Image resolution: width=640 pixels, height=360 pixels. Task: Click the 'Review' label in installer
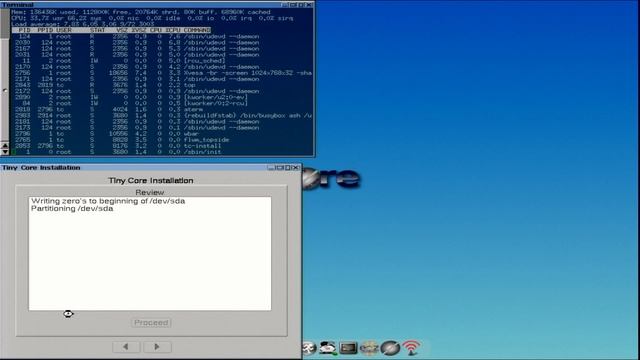[x=150, y=192]
